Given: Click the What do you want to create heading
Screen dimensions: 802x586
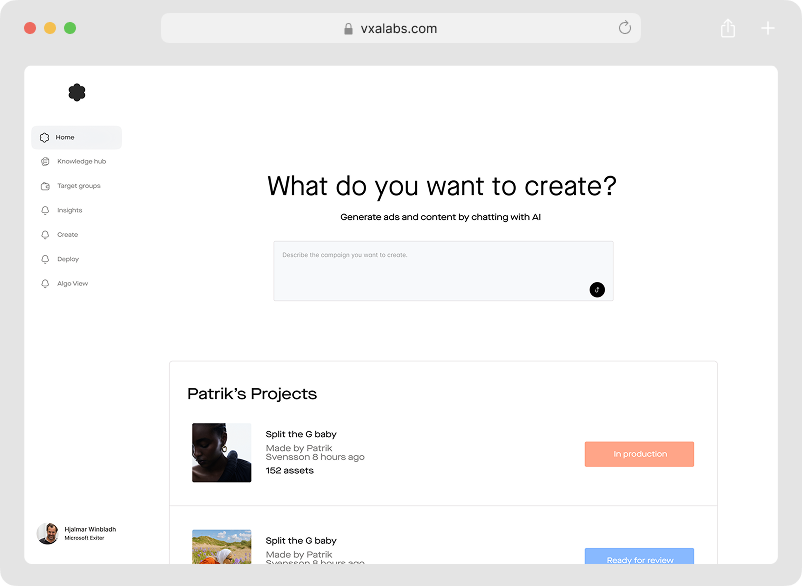Looking at the screenshot, I should tap(442, 186).
